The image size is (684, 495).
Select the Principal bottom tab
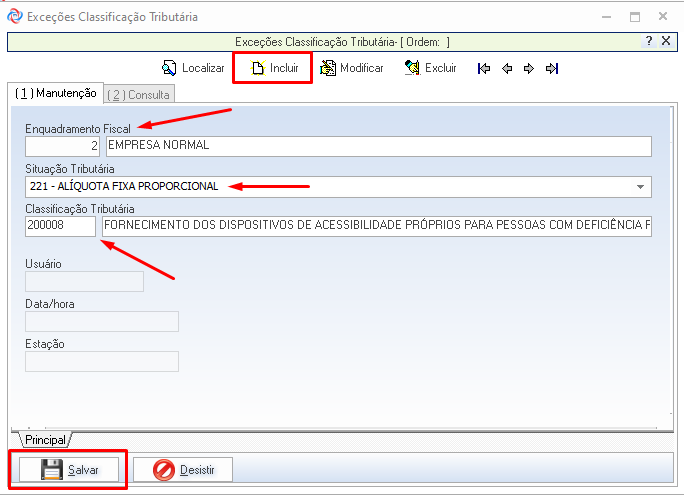[46, 440]
